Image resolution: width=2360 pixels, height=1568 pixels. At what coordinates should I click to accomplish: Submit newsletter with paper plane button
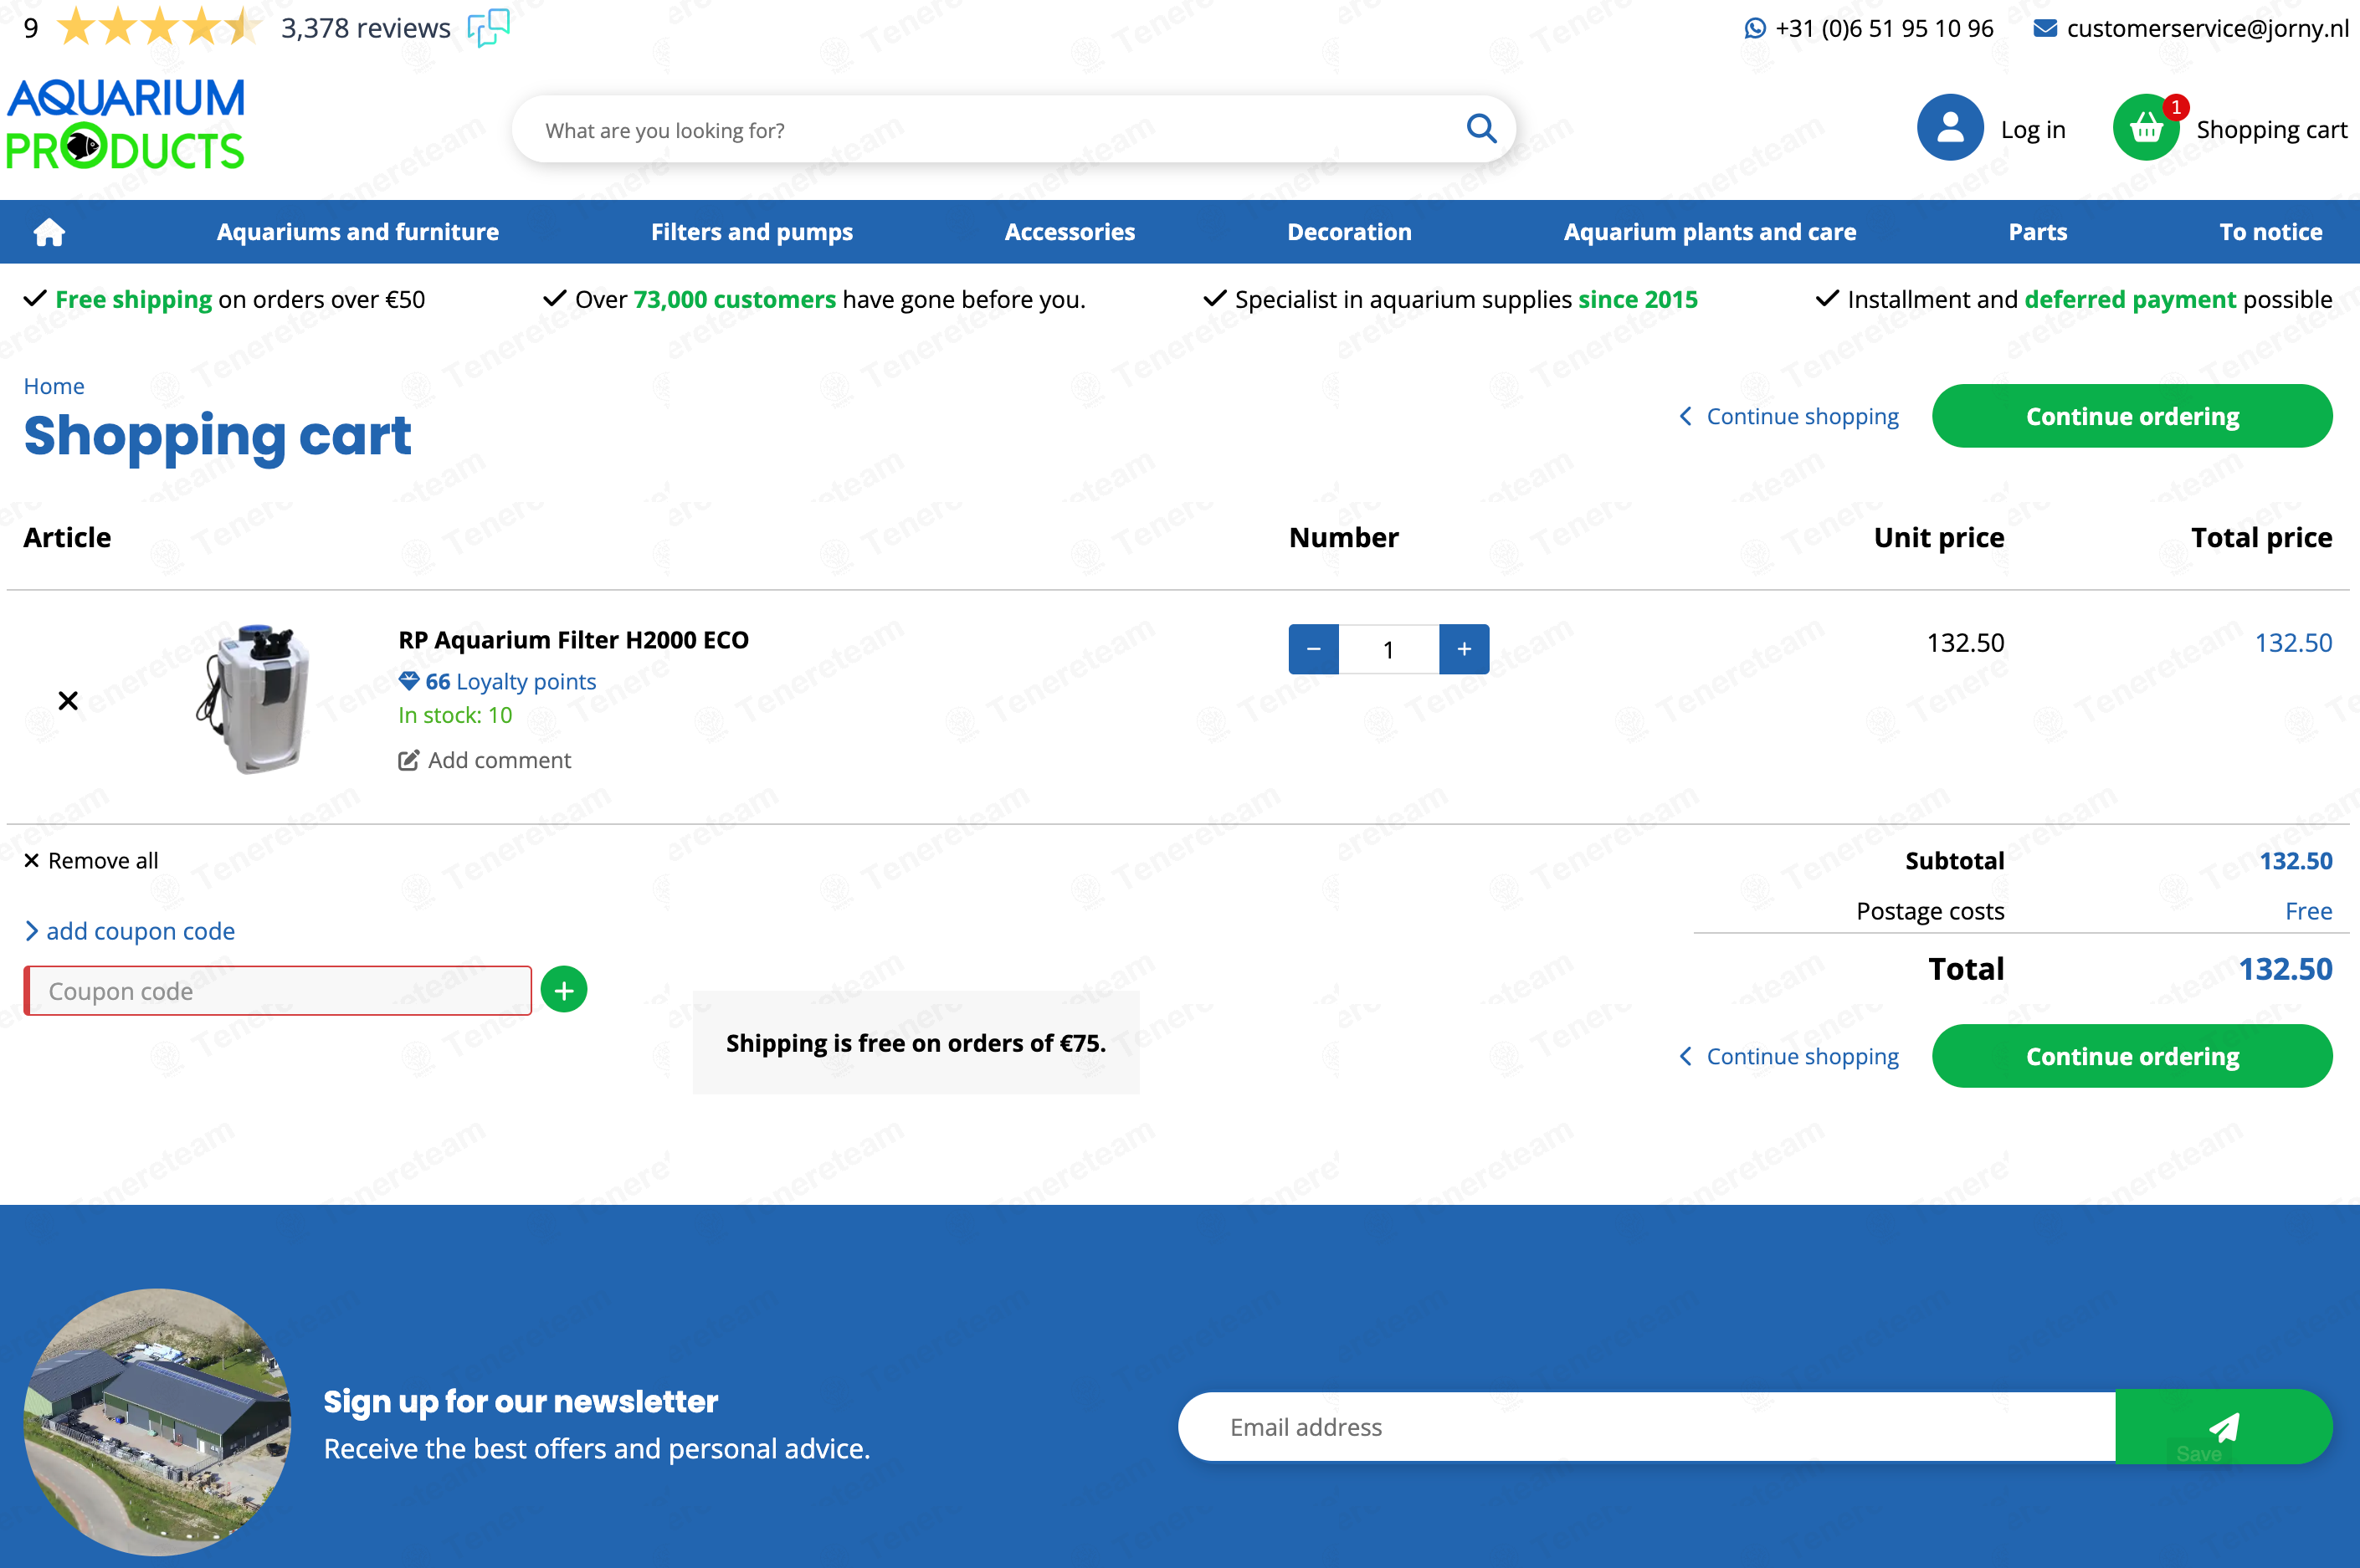[2223, 1427]
